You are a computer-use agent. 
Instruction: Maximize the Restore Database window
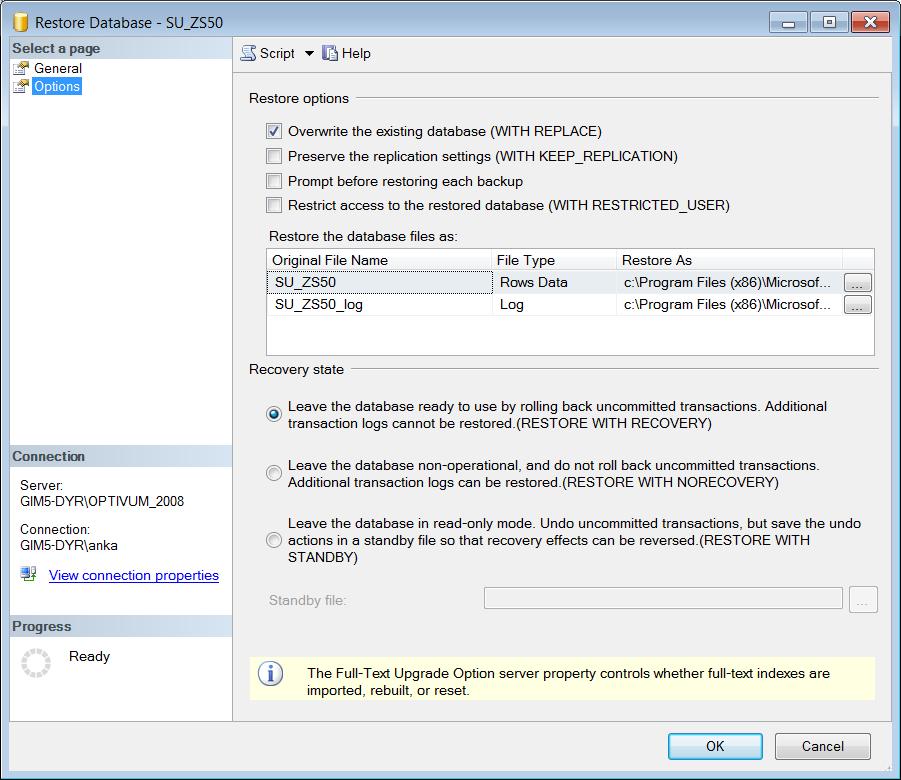point(829,22)
